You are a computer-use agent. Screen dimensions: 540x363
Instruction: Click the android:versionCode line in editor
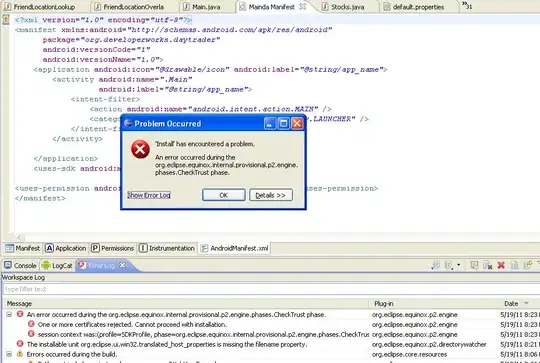[96, 50]
